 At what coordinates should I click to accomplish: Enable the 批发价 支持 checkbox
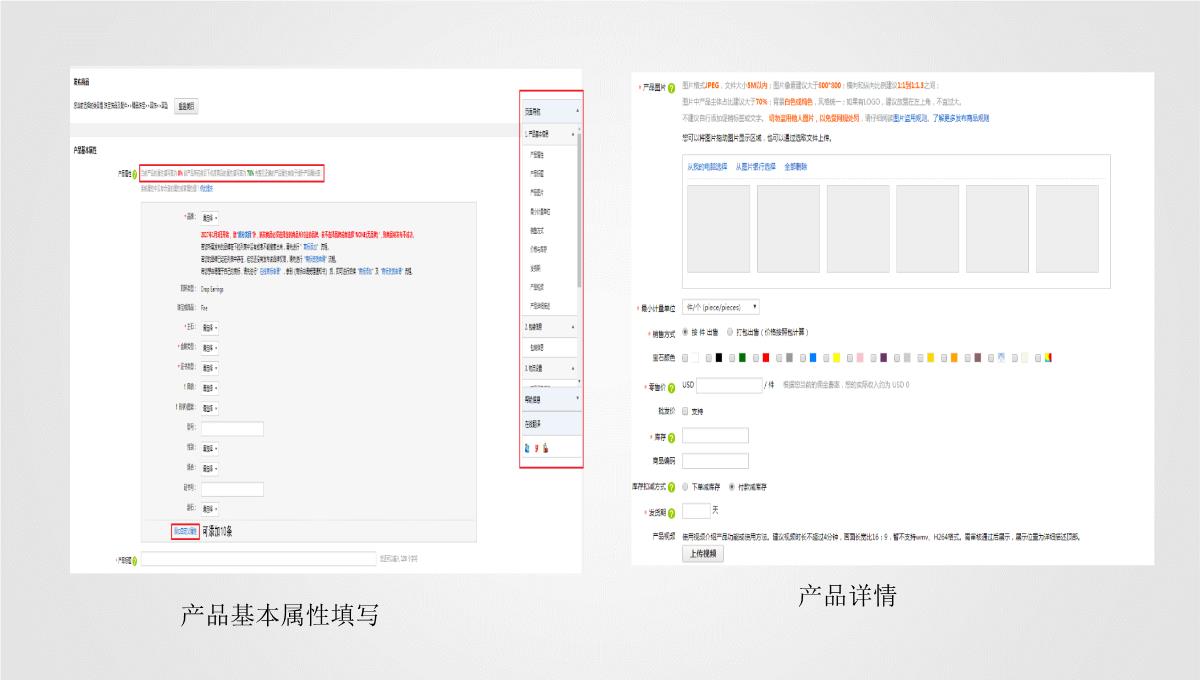point(685,411)
